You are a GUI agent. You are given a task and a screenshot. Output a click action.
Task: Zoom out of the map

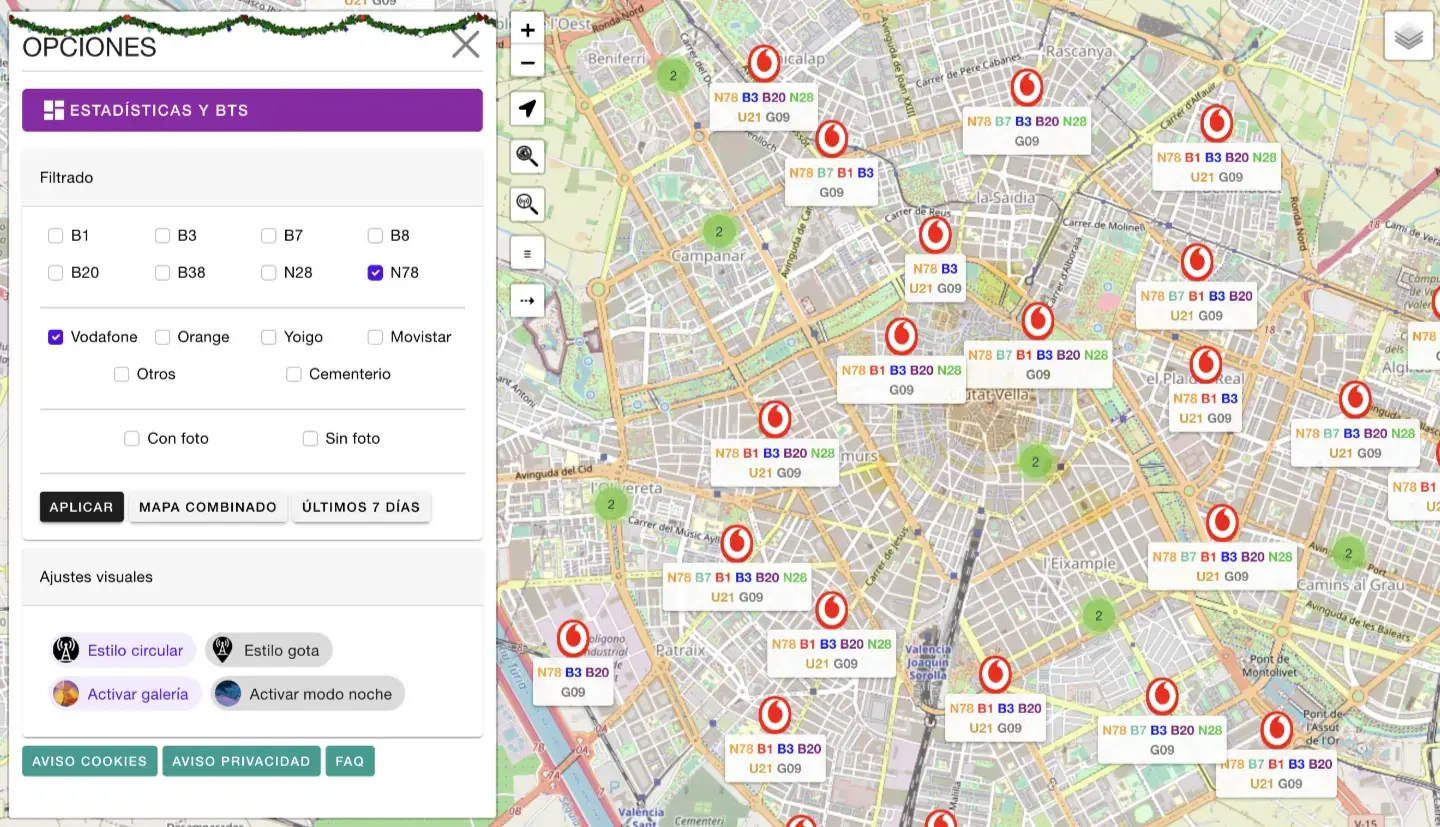point(528,63)
